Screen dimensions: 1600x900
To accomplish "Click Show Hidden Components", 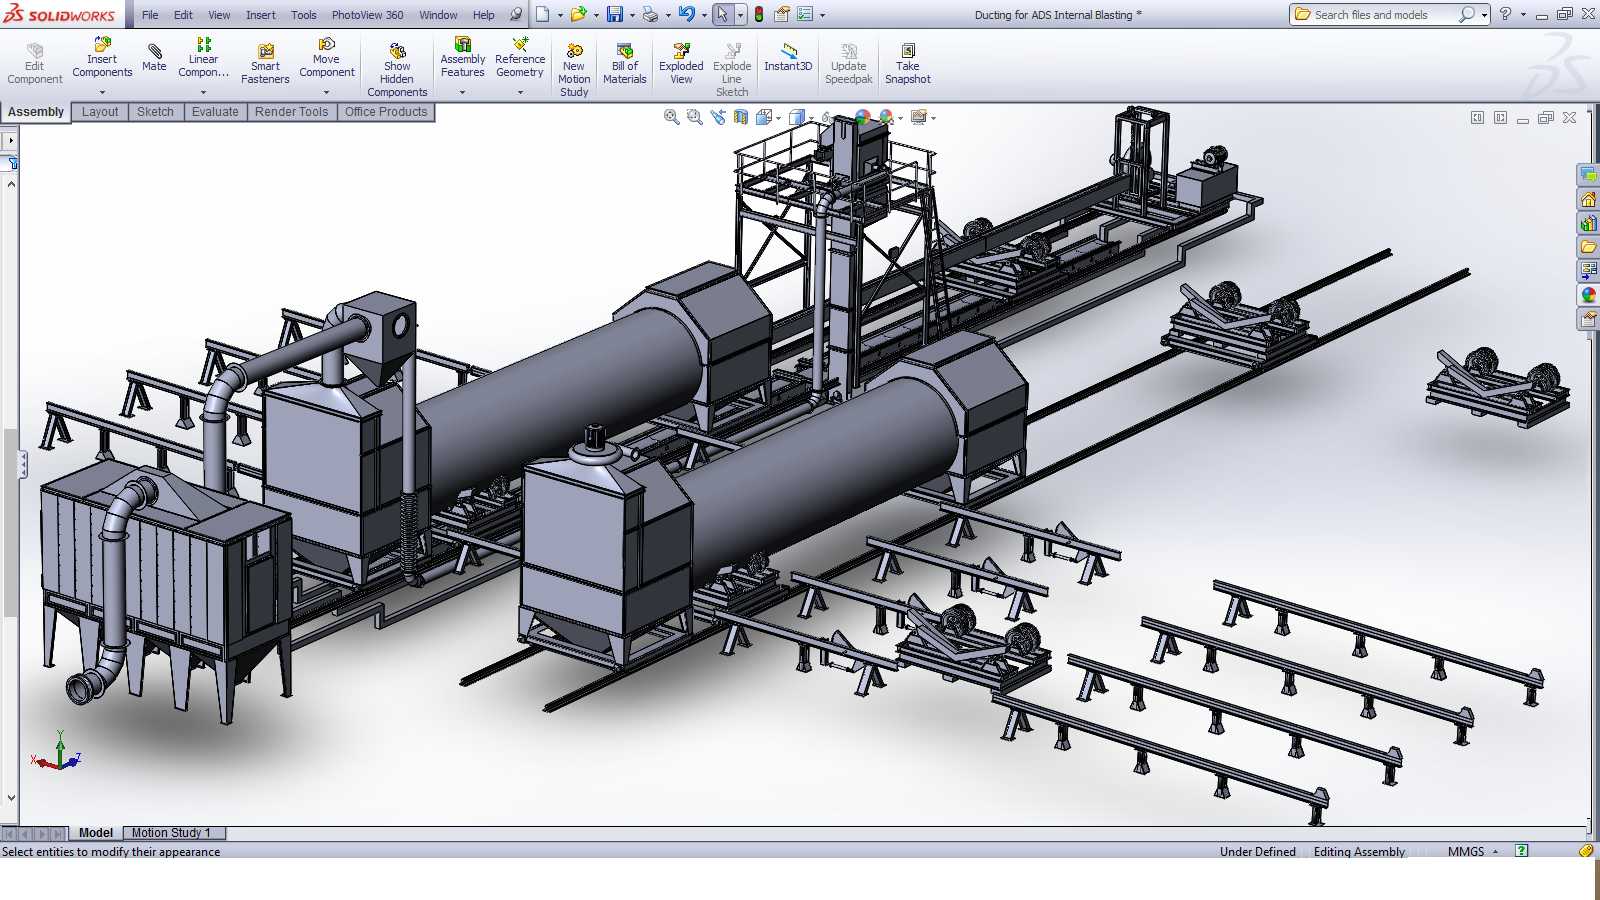I will (397, 69).
